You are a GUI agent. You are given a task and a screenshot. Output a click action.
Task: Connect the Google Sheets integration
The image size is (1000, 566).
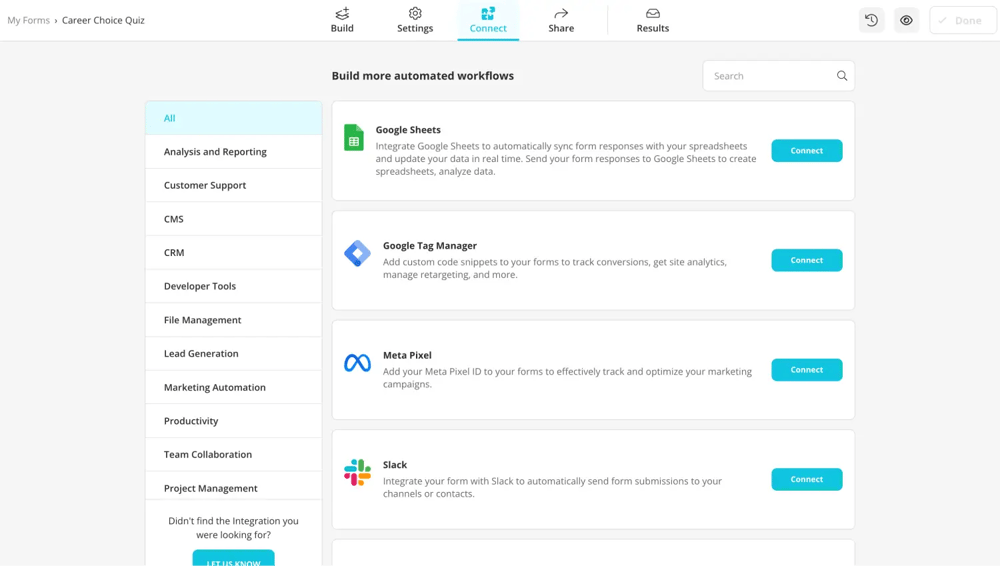click(806, 151)
